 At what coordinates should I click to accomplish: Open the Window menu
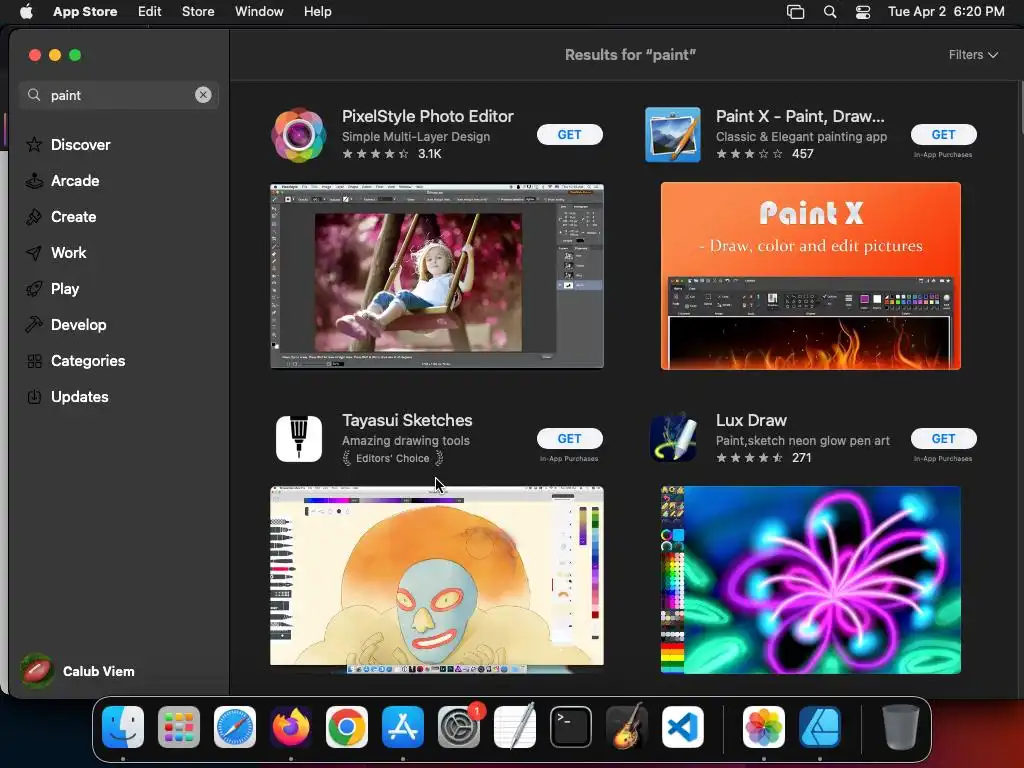pos(259,12)
